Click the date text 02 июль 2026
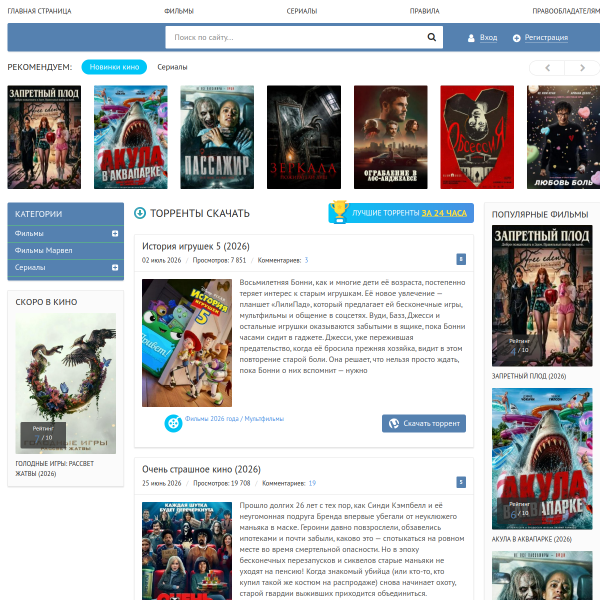The width and height of the screenshot is (600, 600). click(x=161, y=260)
